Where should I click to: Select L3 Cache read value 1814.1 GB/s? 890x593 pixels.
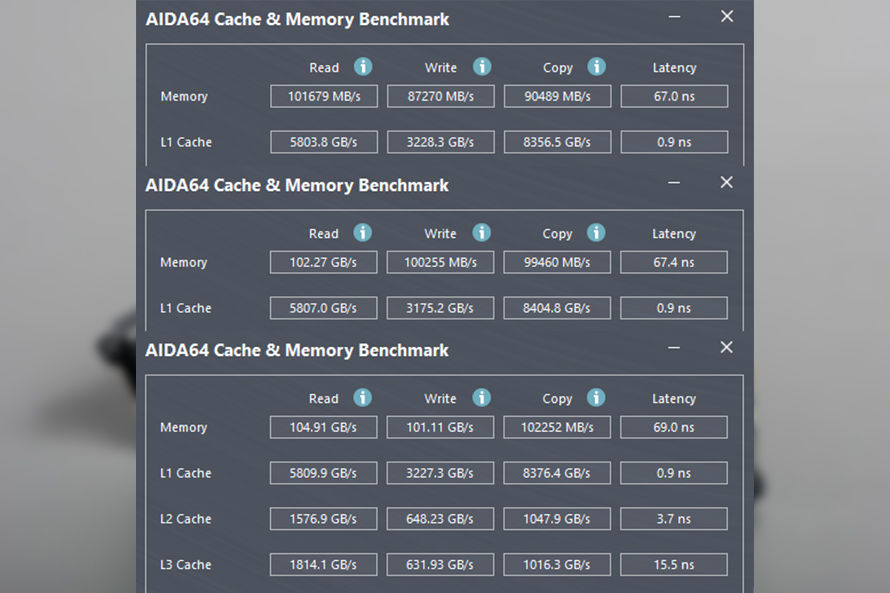point(324,565)
